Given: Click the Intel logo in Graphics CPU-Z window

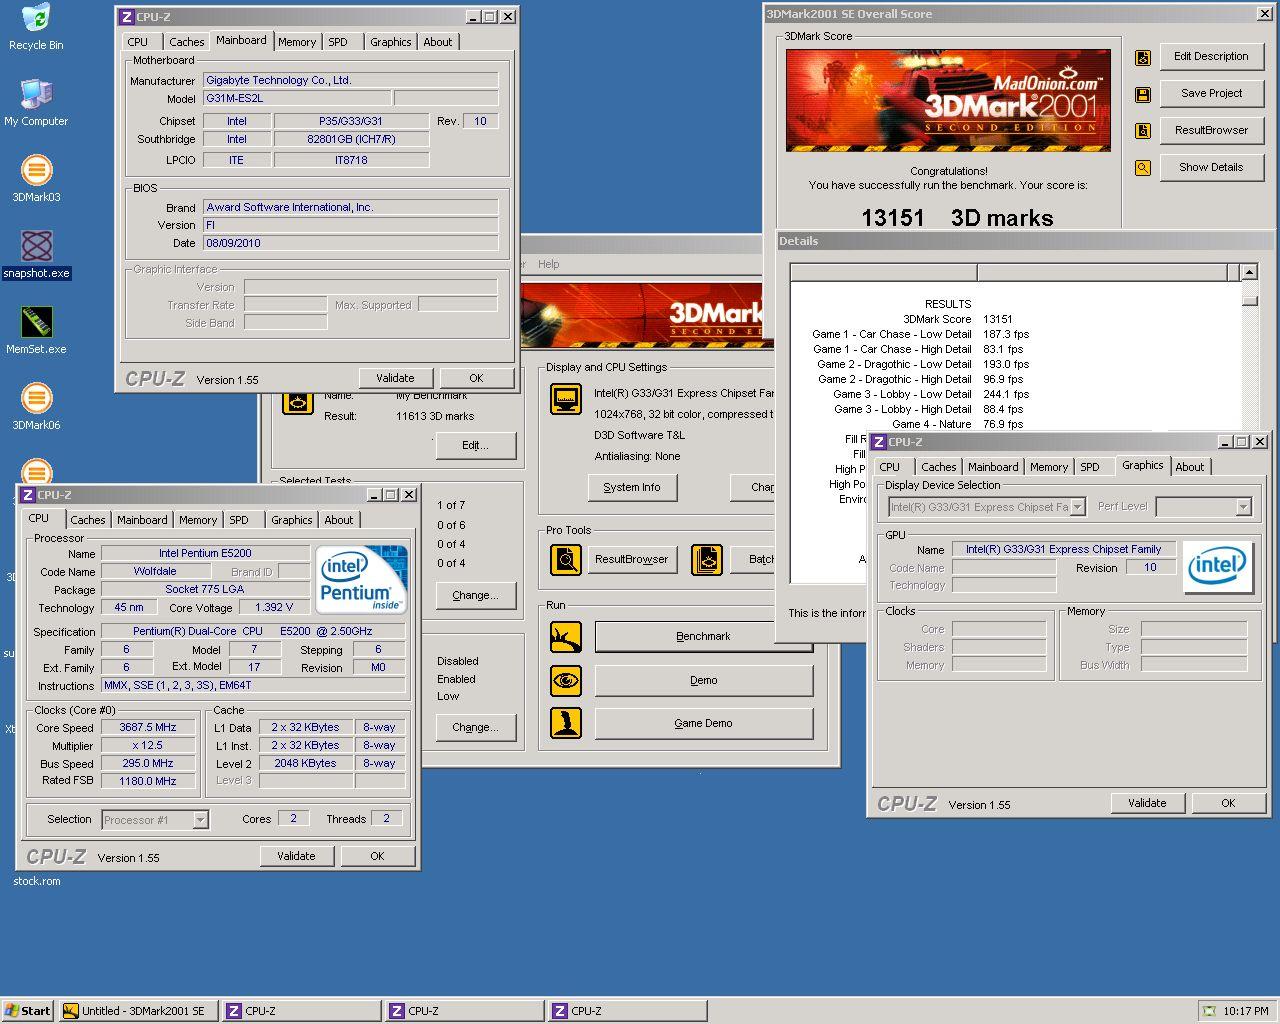Looking at the screenshot, I should pos(1217,567).
